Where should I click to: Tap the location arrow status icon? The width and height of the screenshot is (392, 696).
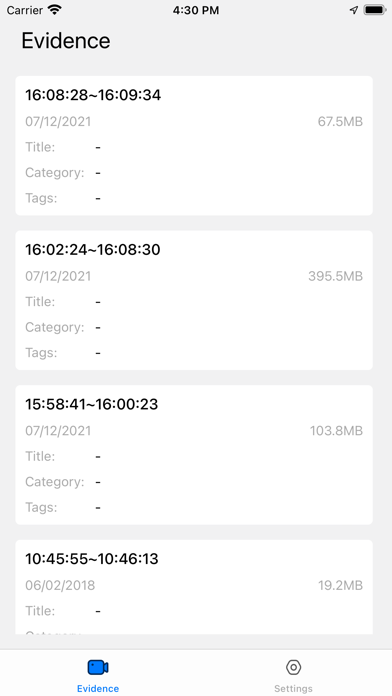354,10
